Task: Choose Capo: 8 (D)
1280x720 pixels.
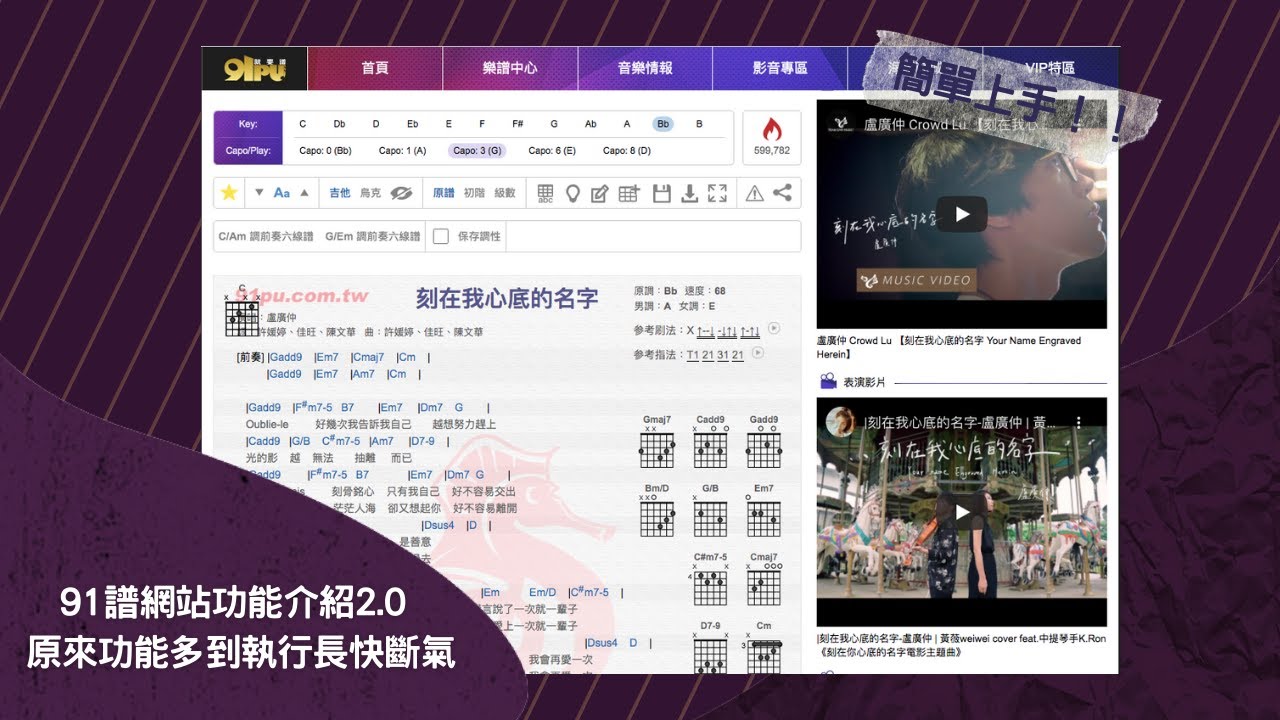Action: (x=627, y=151)
